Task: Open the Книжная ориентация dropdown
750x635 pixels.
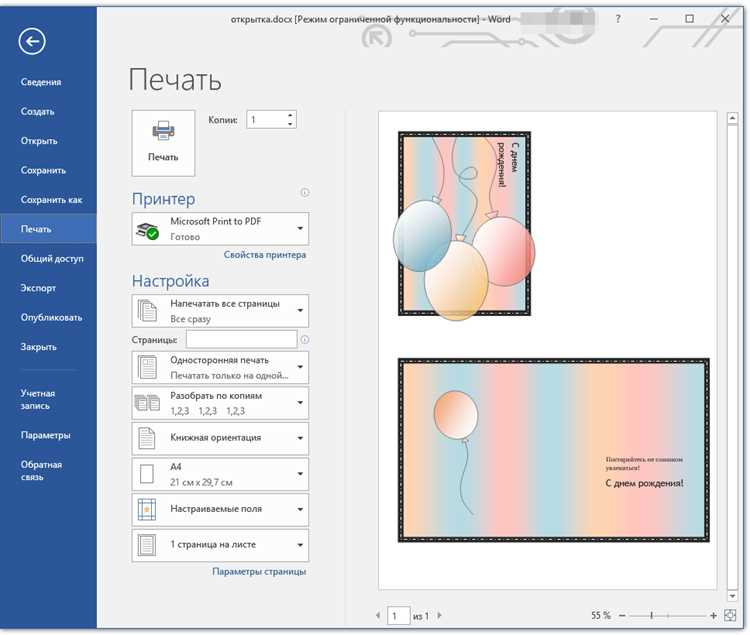Action: point(220,438)
